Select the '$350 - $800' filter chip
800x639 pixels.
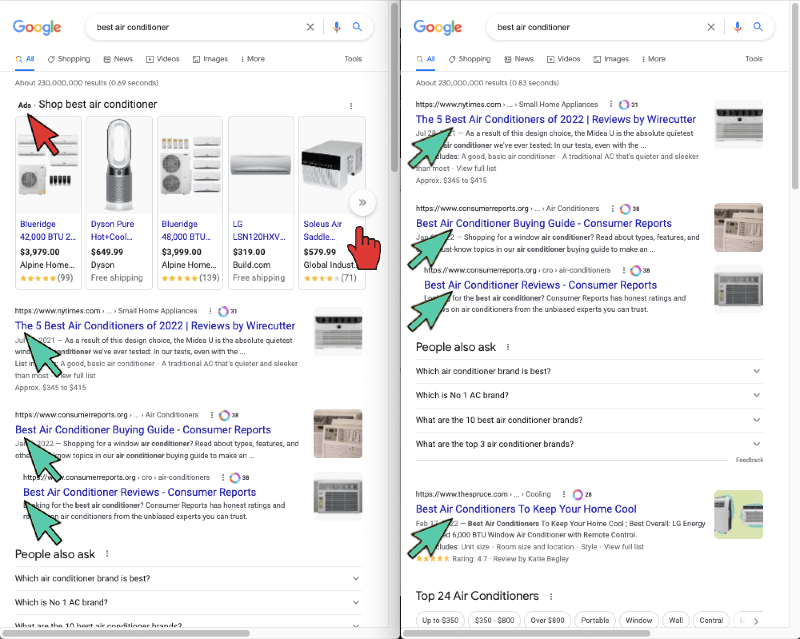tap(494, 620)
